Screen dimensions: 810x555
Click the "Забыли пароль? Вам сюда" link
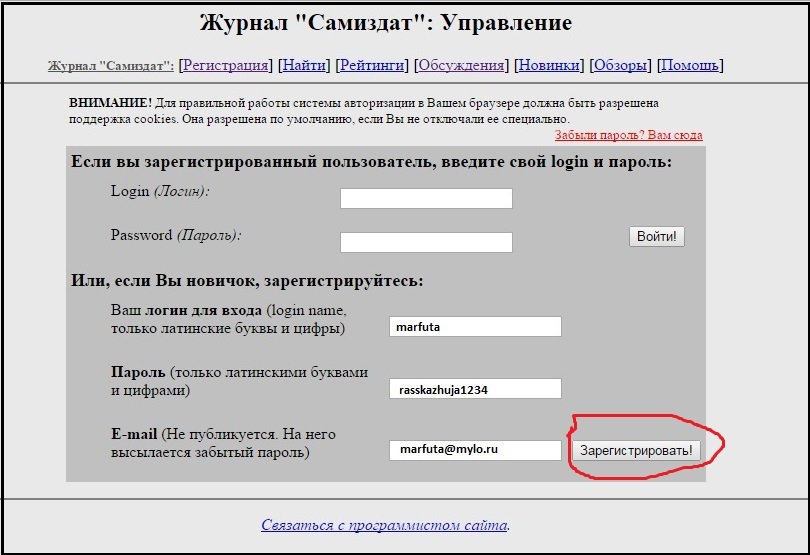tap(628, 135)
